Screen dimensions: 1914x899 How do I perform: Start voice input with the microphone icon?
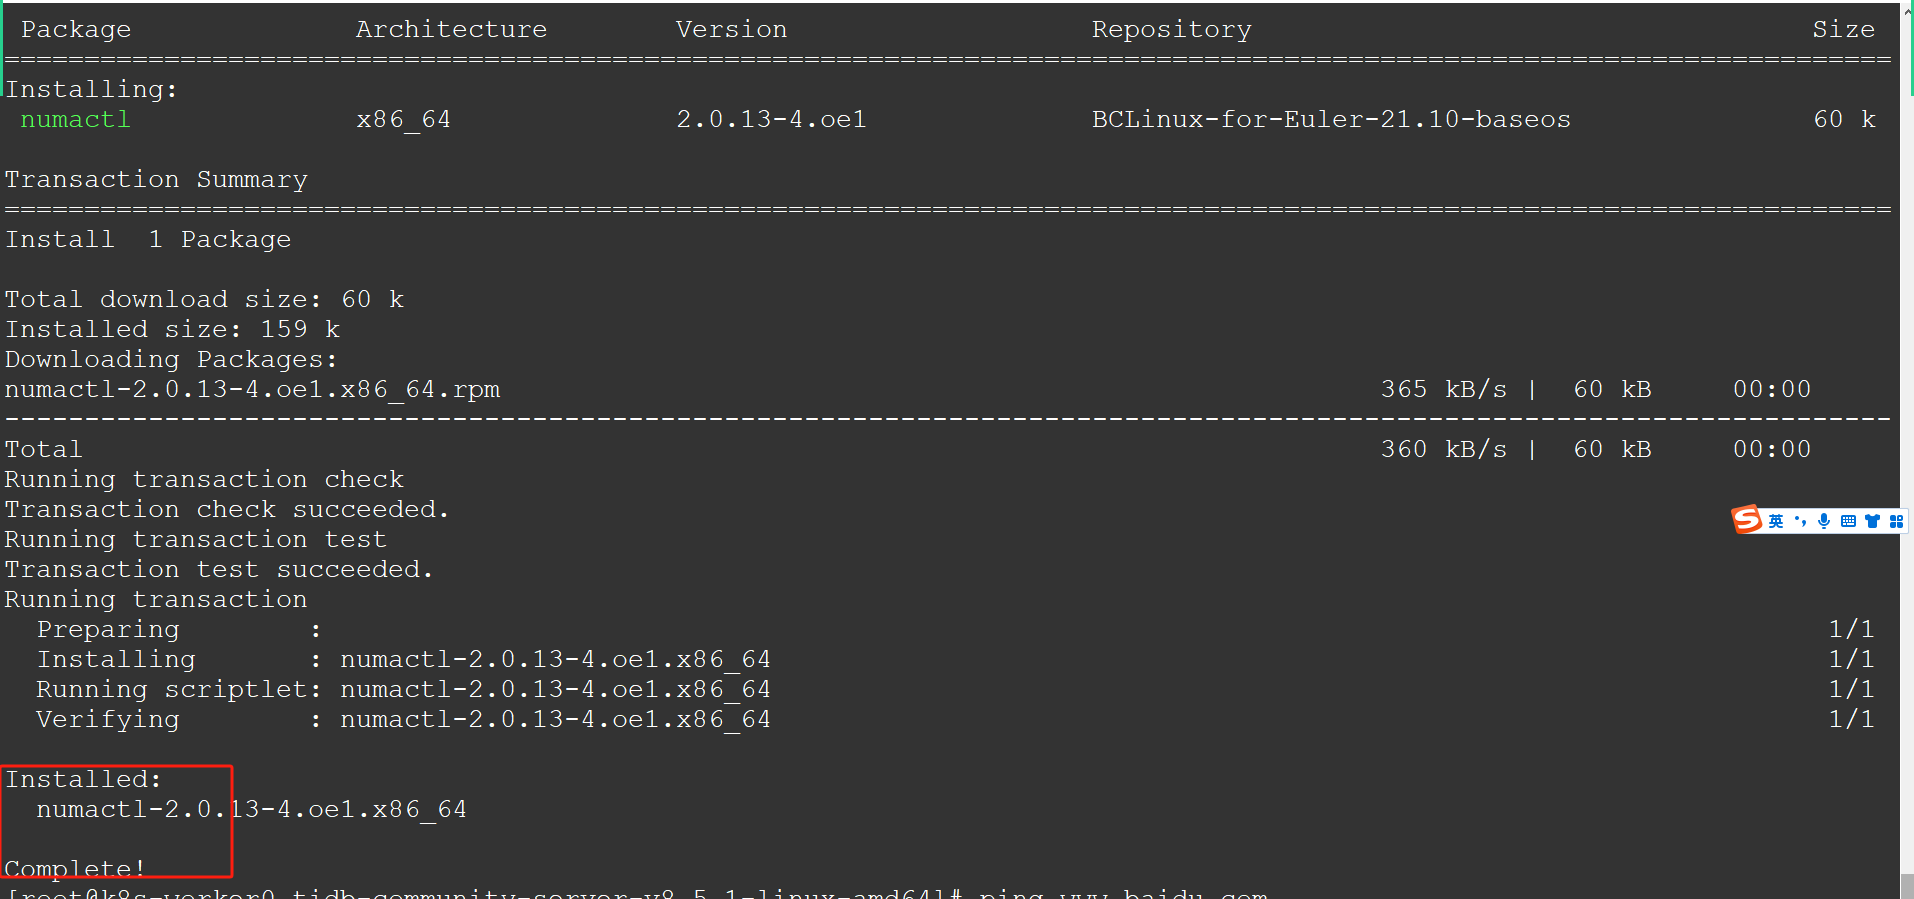(x=1824, y=521)
